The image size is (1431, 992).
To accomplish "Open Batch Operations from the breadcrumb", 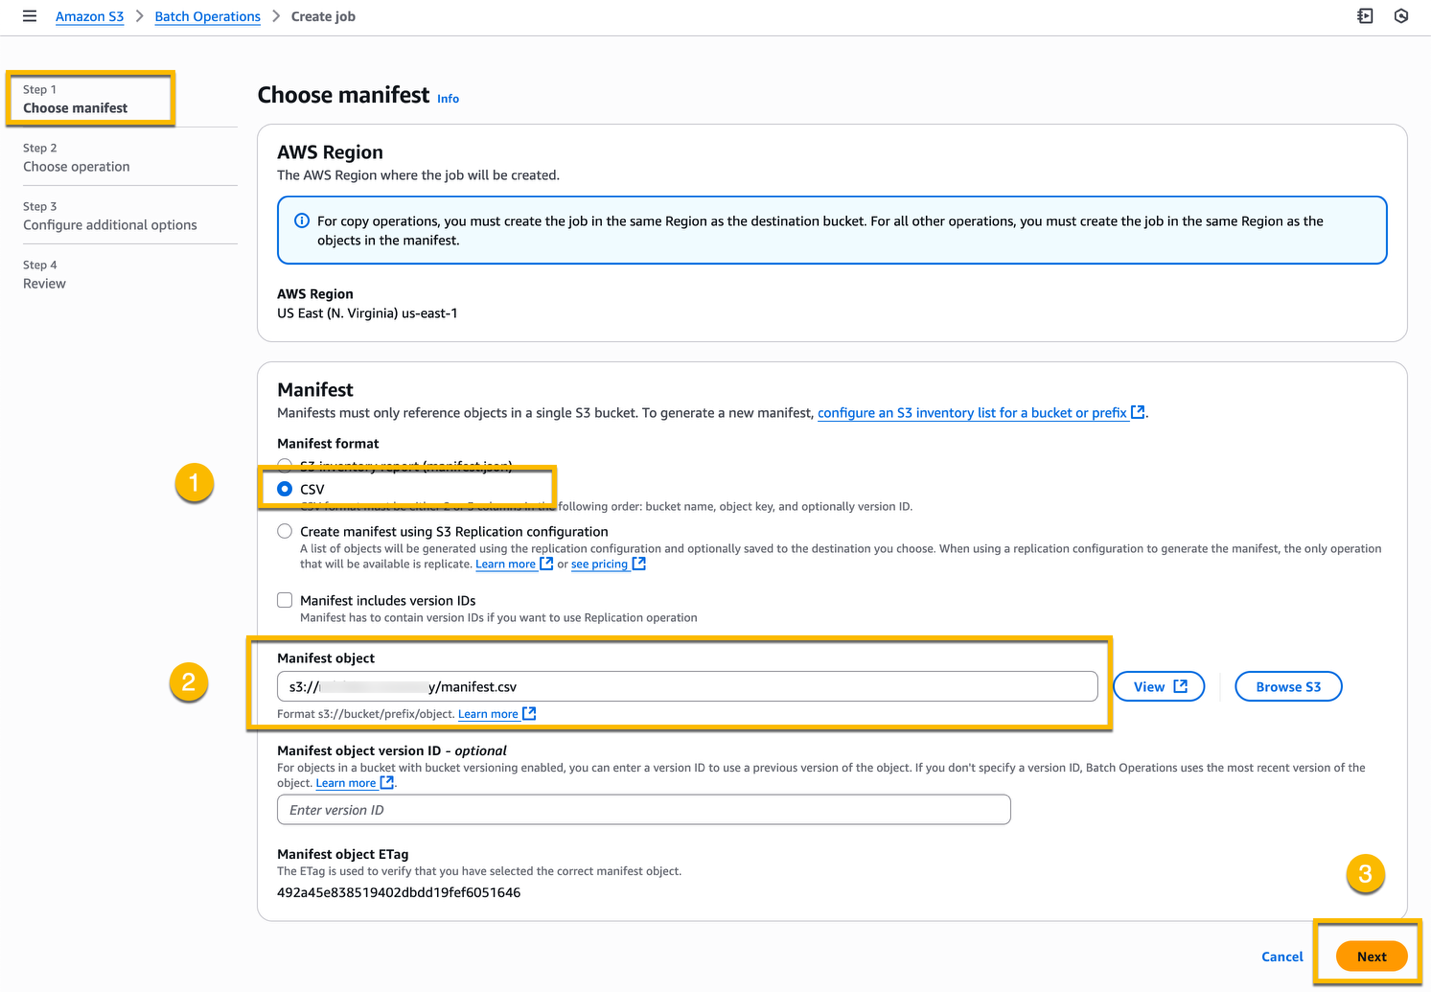I will [207, 16].
